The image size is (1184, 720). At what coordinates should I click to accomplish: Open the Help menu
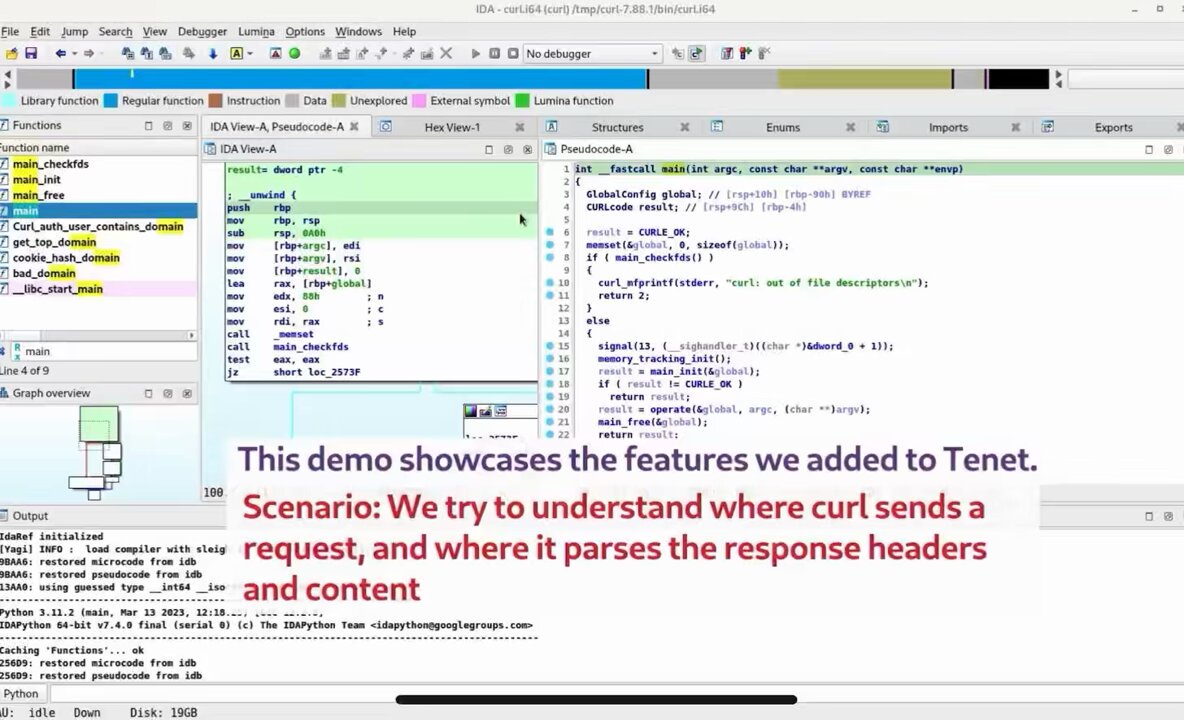(x=404, y=32)
